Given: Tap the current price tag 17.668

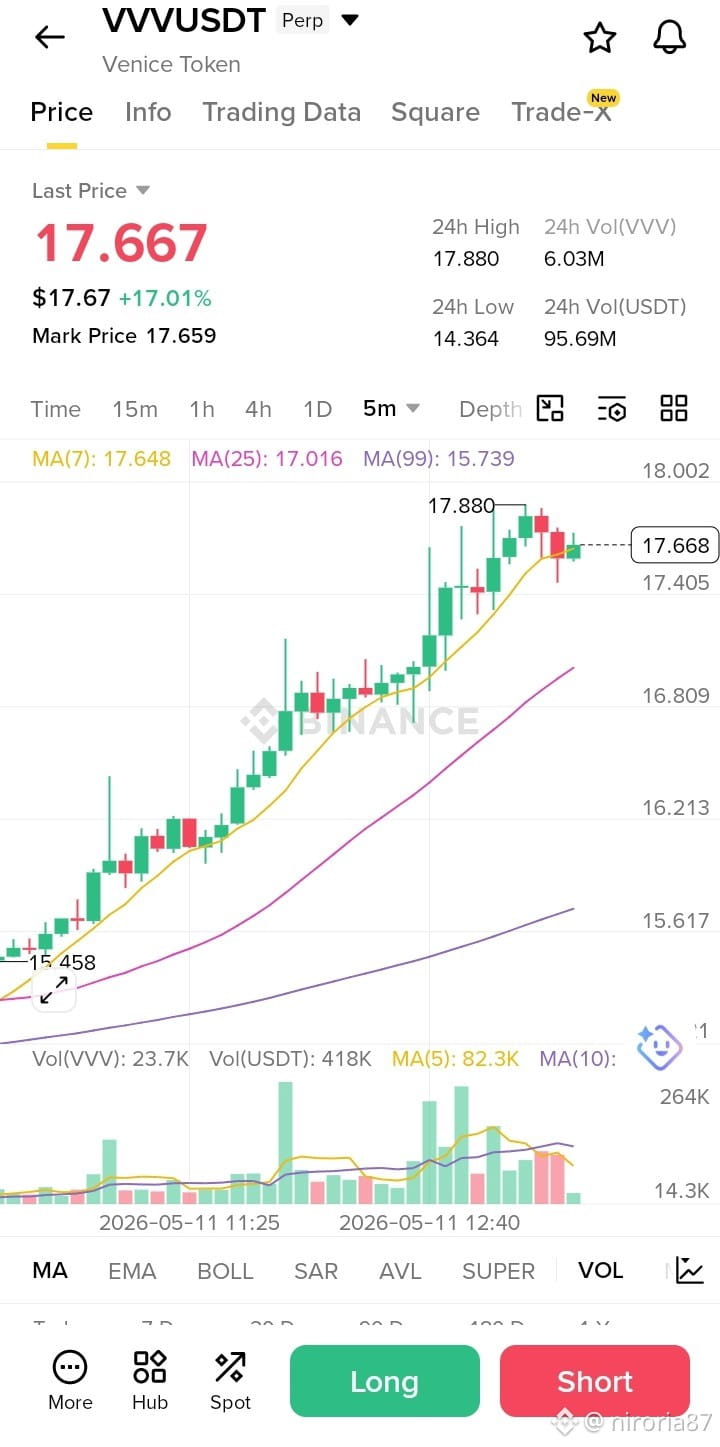Looking at the screenshot, I should pos(675,545).
